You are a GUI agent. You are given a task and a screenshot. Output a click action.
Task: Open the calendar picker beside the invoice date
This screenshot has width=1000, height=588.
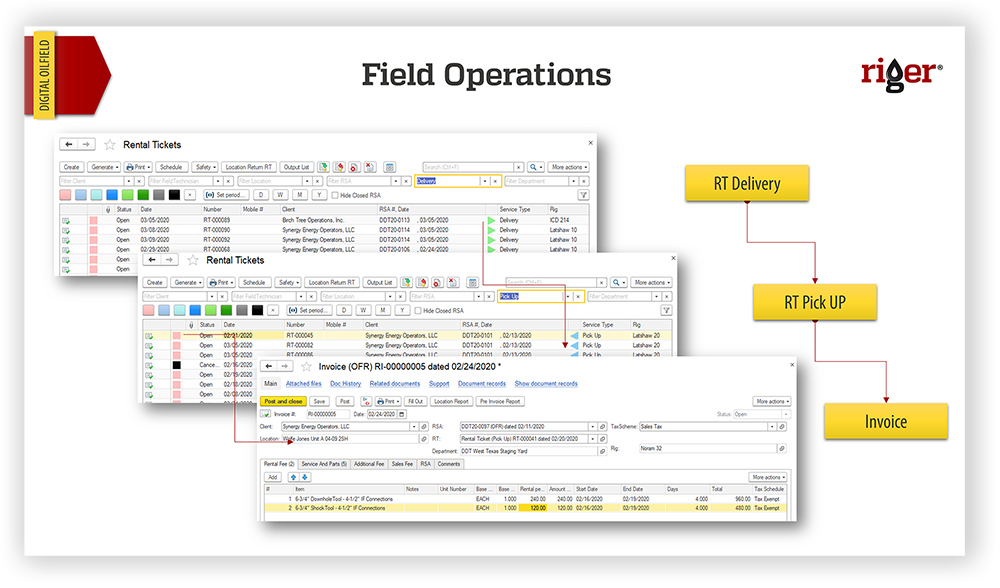coord(400,414)
